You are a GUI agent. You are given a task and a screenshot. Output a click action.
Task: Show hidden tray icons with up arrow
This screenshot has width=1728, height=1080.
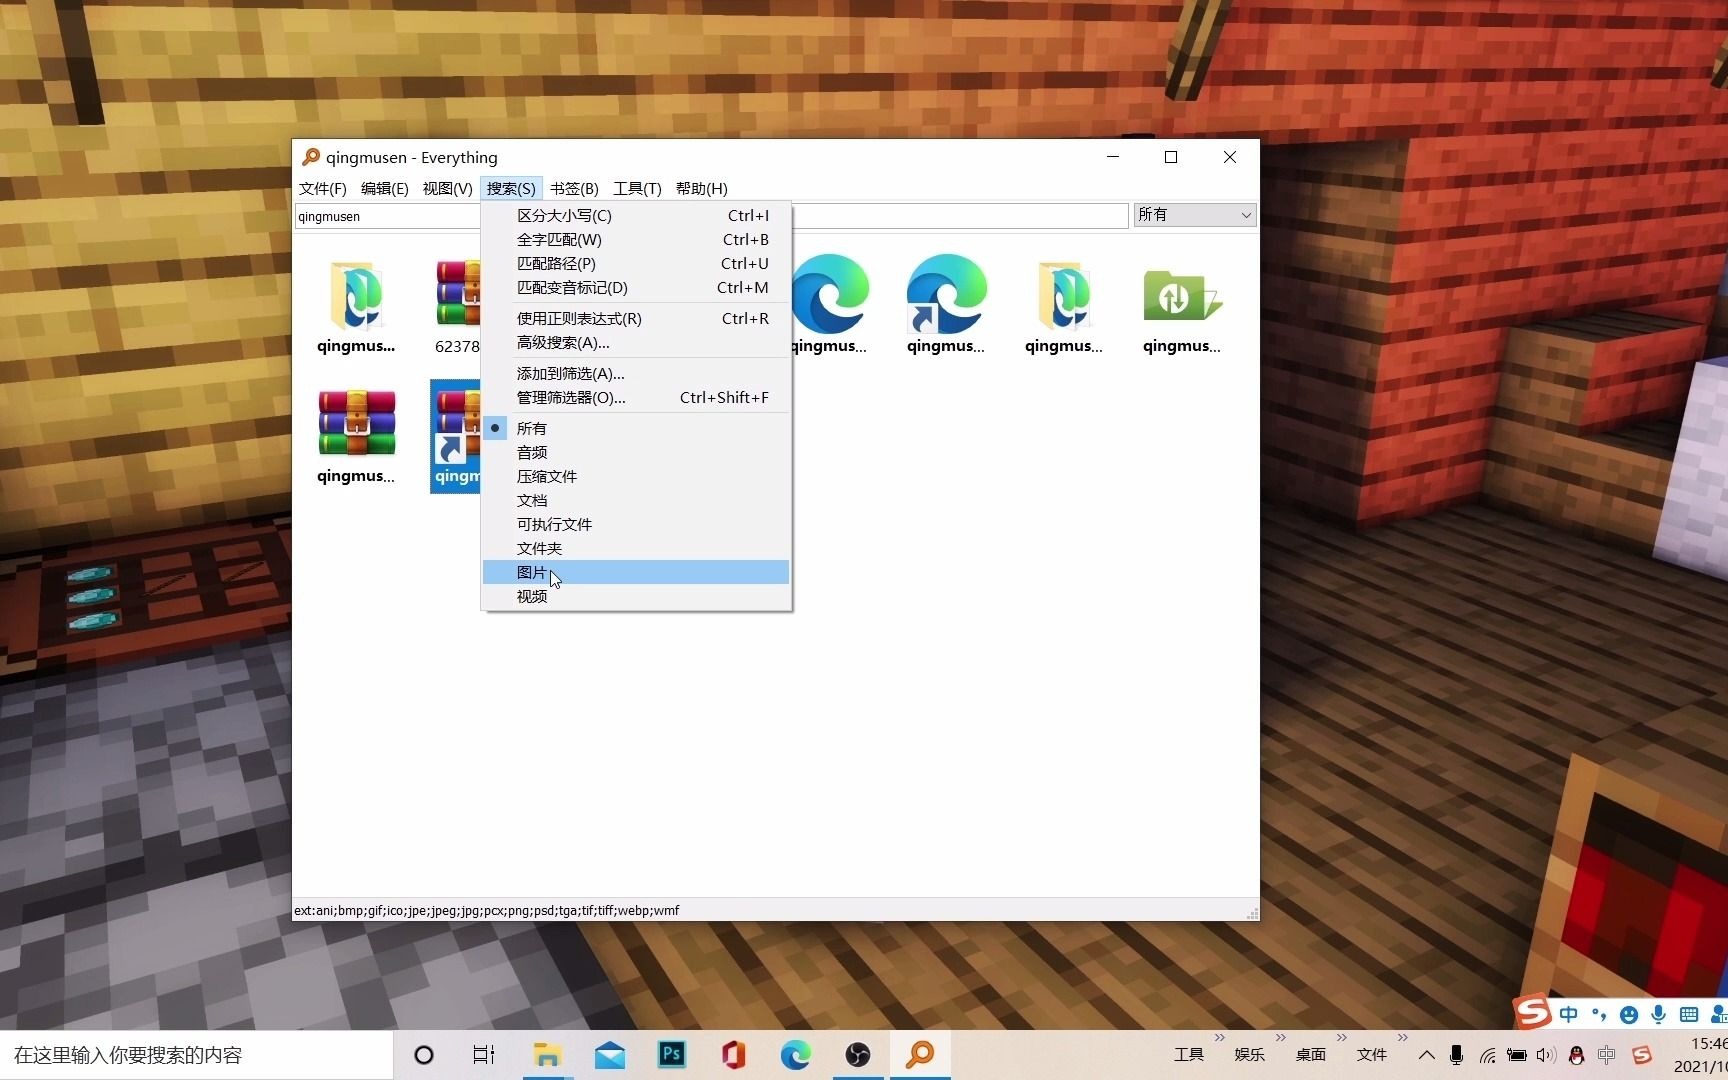1427,1055
